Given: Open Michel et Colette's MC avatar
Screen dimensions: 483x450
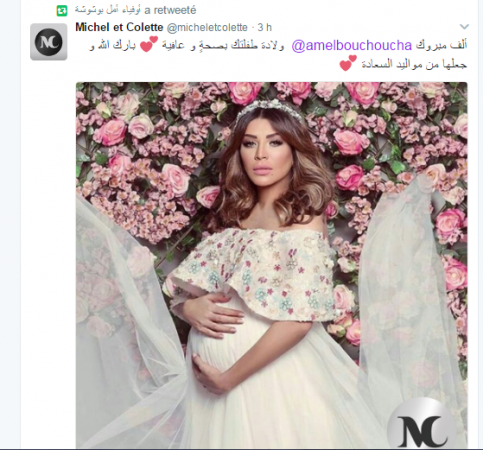Looking at the screenshot, I should 49,42.
